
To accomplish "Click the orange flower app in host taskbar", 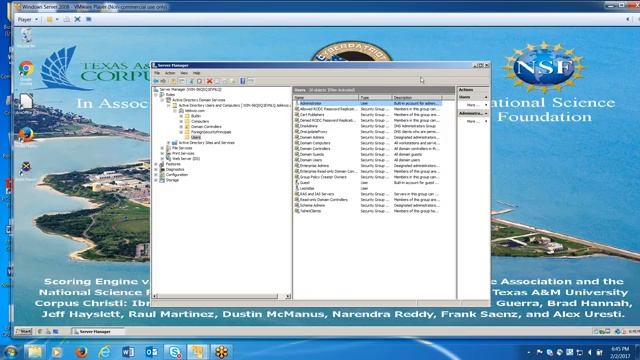I will click(222, 352).
